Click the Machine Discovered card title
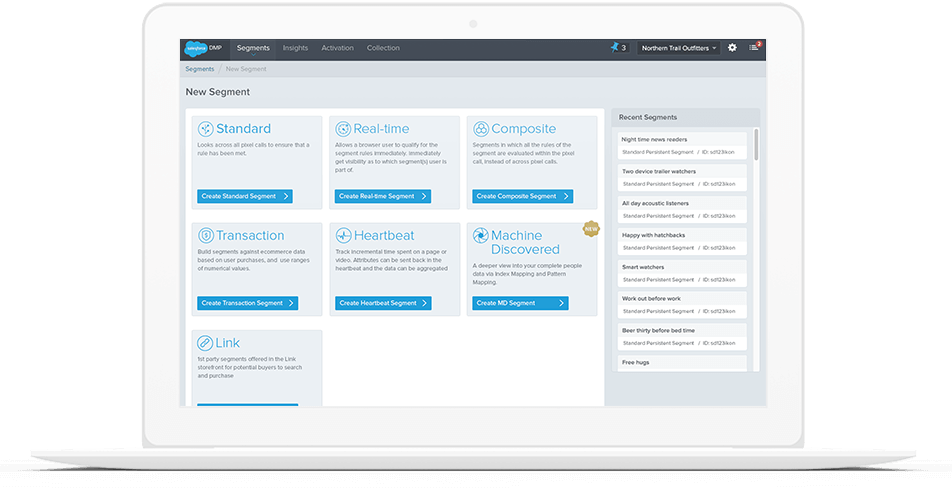The width and height of the screenshot is (952, 490). click(x=525, y=242)
